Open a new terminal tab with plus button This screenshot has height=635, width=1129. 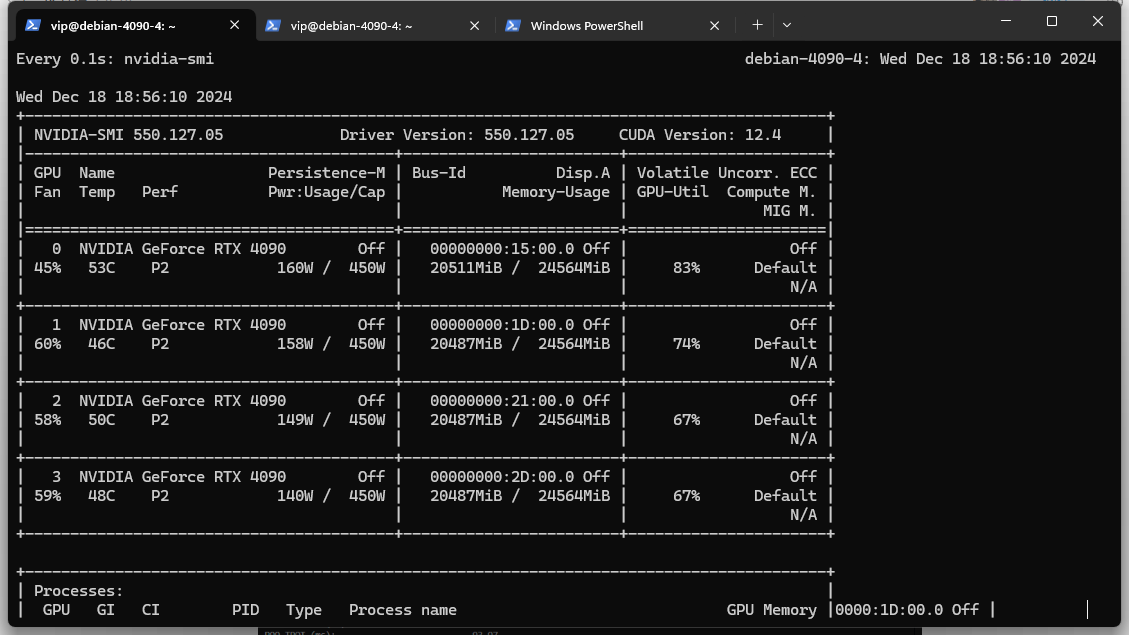click(x=757, y=25)
